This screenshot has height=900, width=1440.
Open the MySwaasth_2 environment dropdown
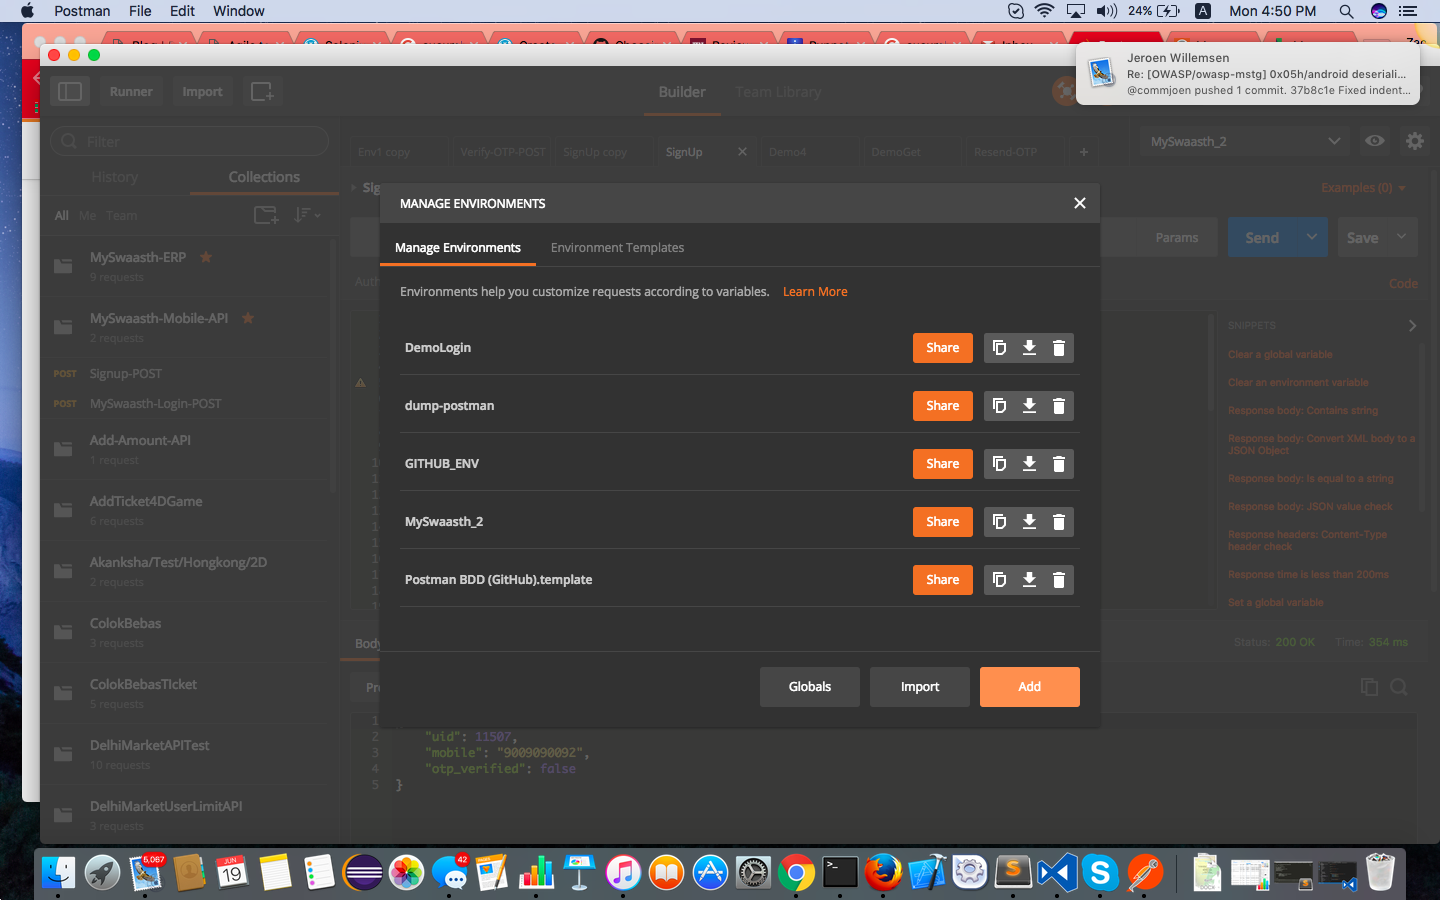[1243, 141]
